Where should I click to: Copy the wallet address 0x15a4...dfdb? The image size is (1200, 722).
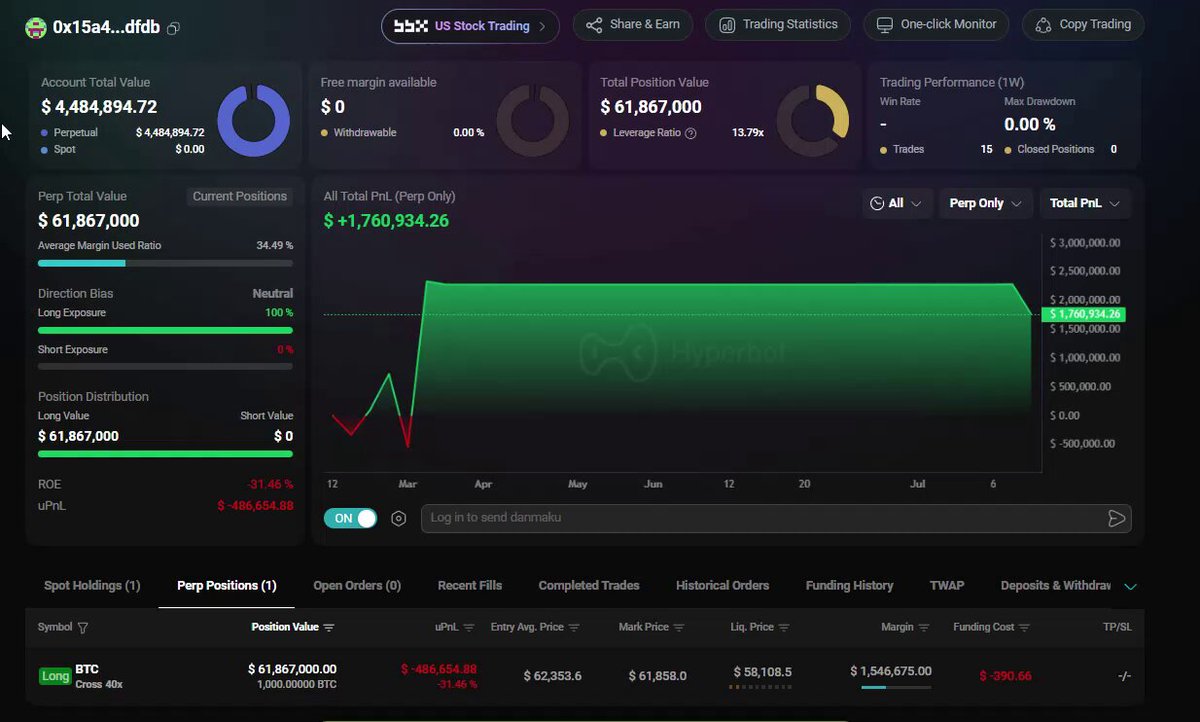point(174,28)
